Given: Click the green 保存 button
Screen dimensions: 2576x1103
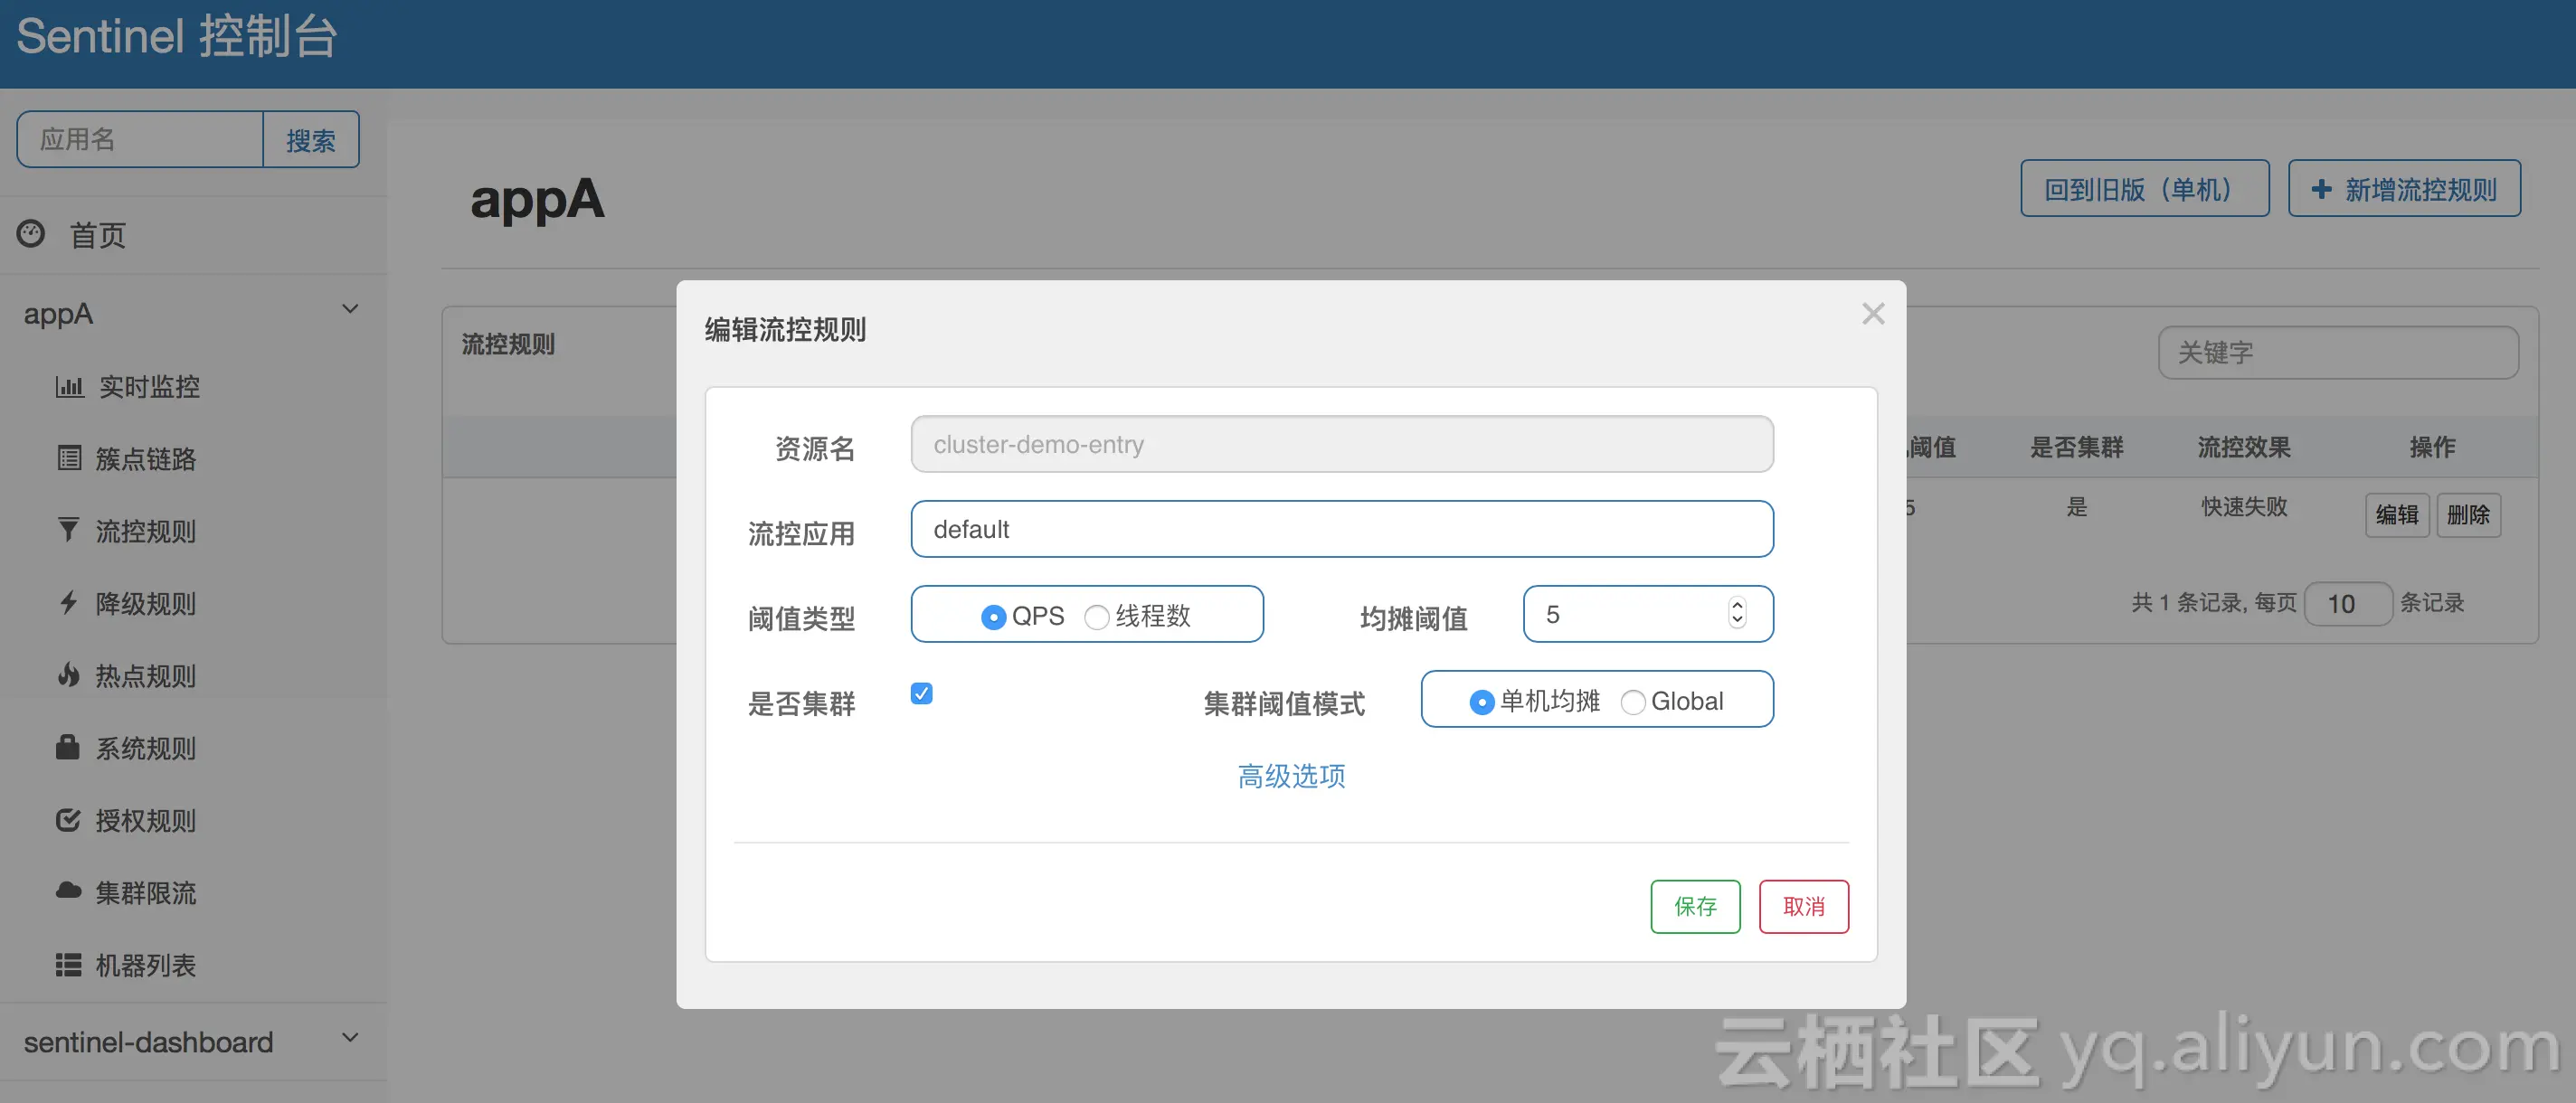Looking at the screenshot, I should tap(1694, 906).
